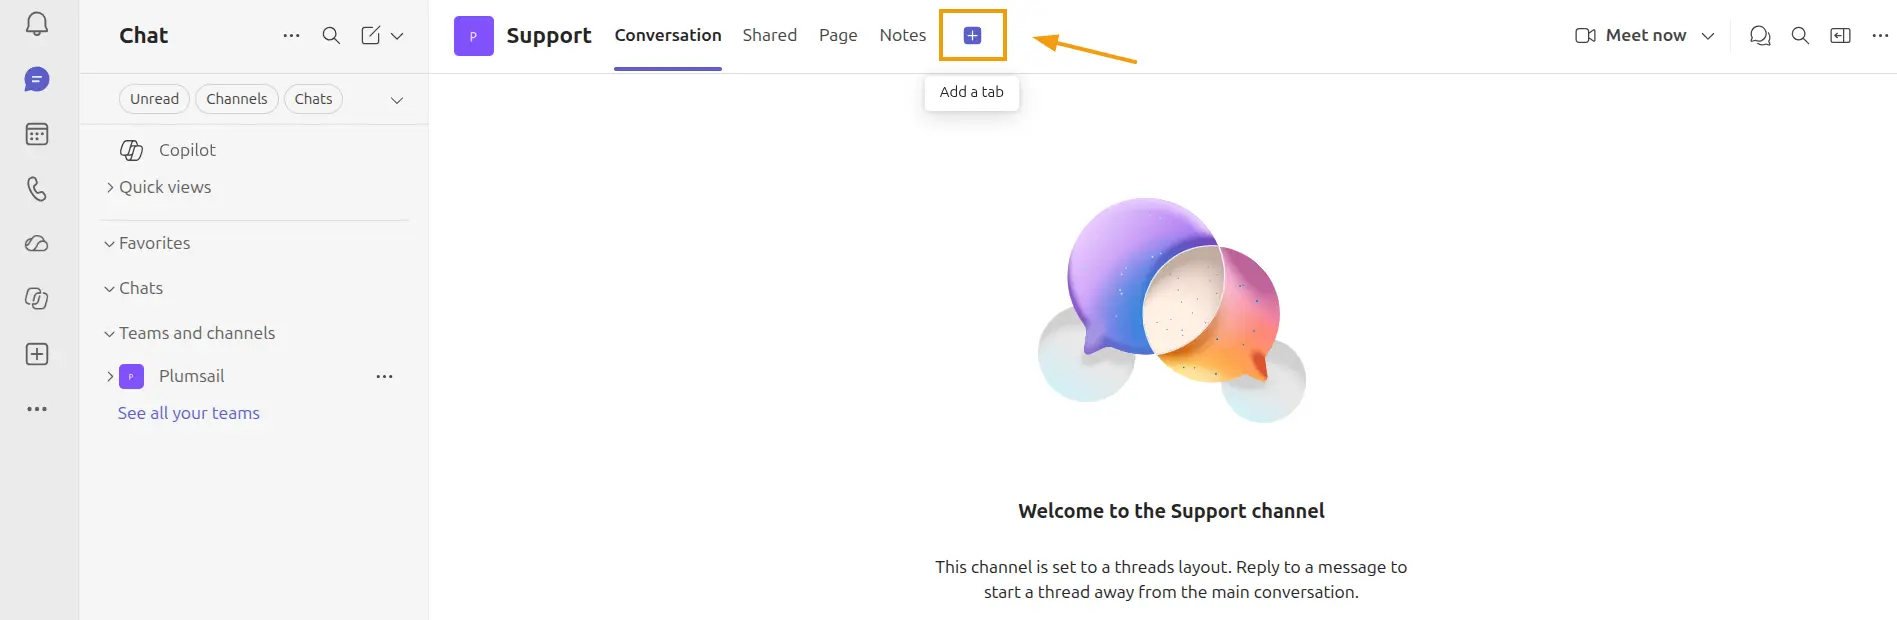Click the Support channel name
The image size is (1897, 620).
point(549,36)
